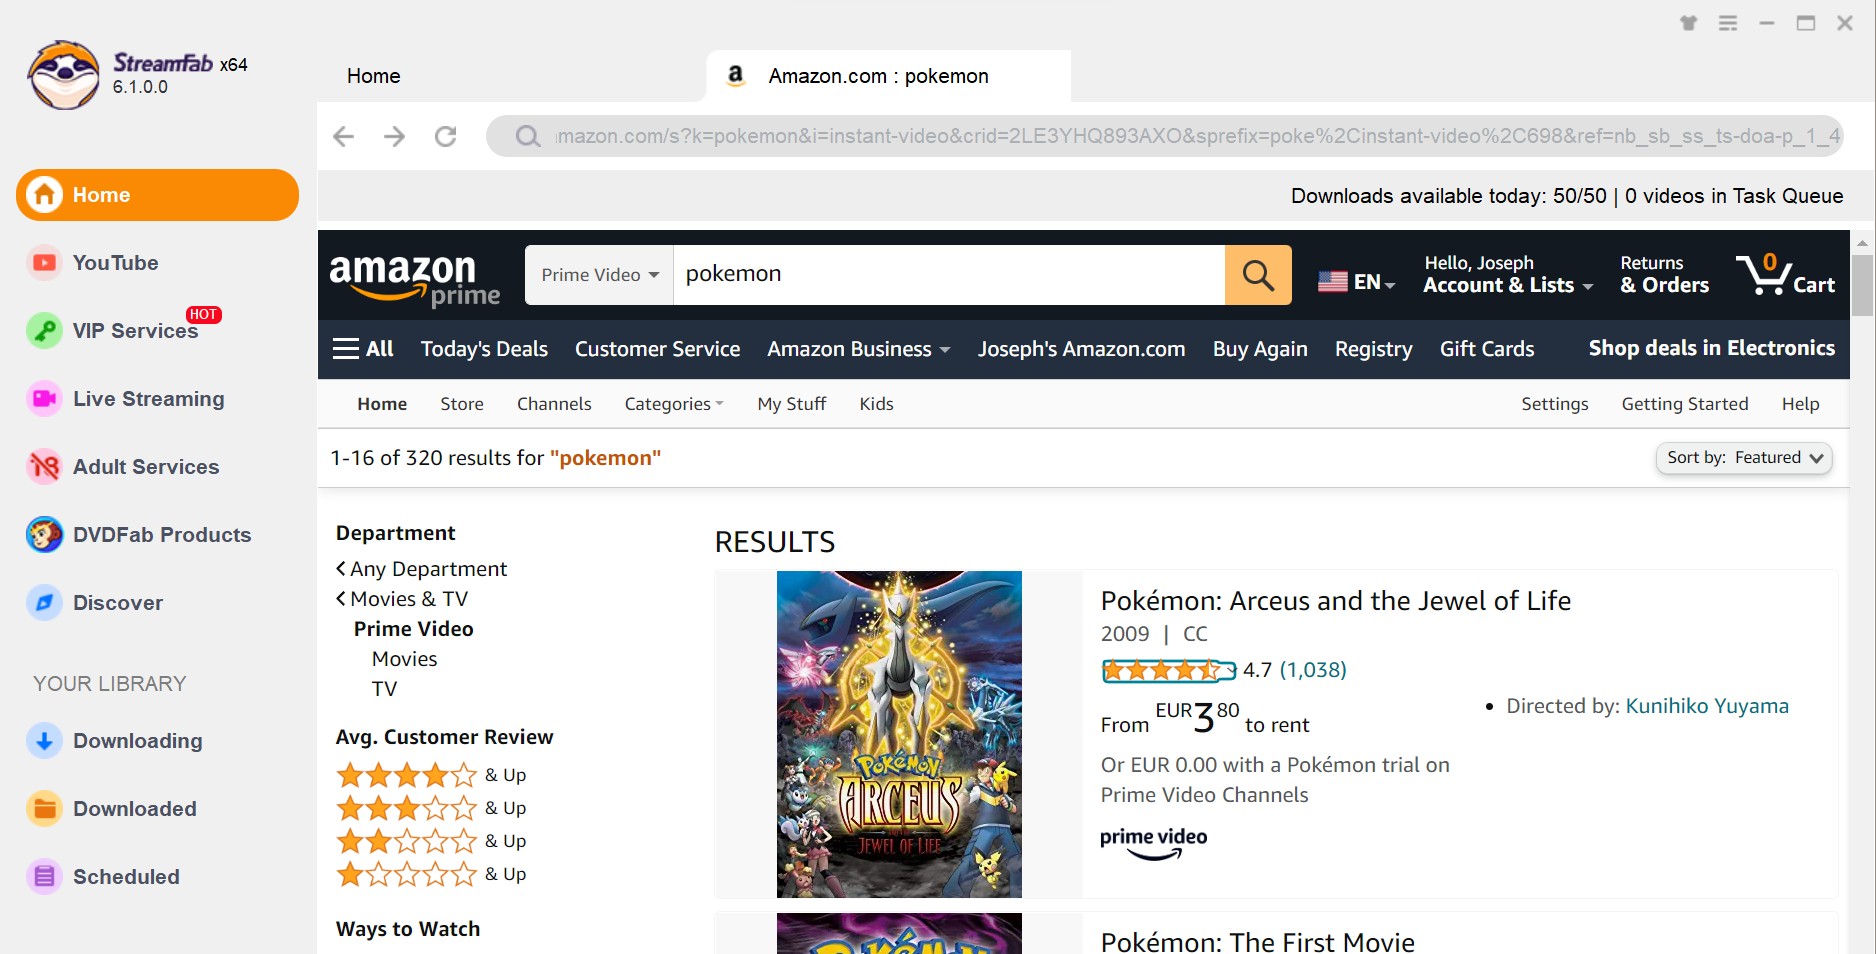Image resolution: width=1876 pixels, height=954 pixels.
Task: Open Today's Deals
Action: 484,349
